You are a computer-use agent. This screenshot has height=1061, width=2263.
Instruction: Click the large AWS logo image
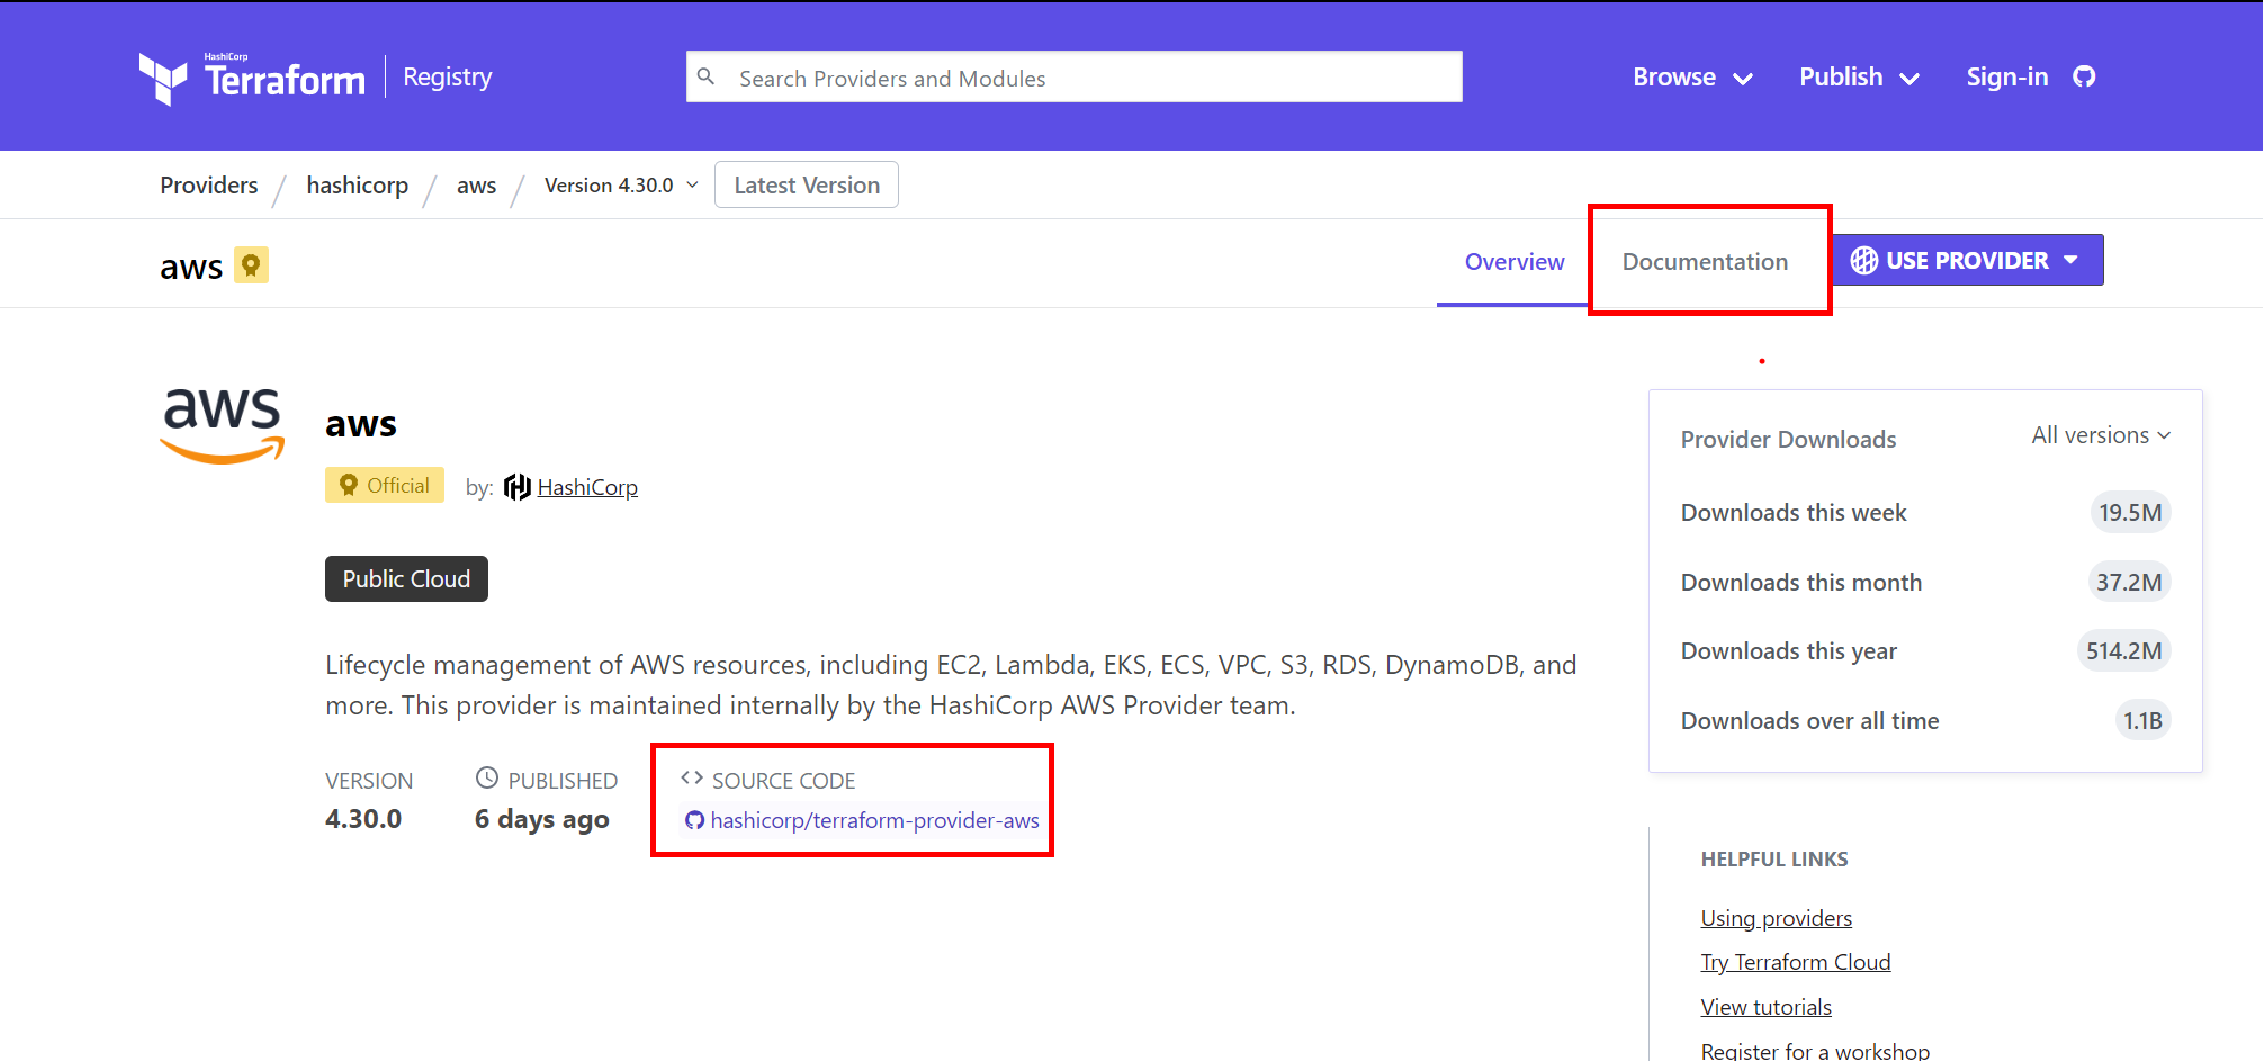pyautogui.click(x=223, y=425)
